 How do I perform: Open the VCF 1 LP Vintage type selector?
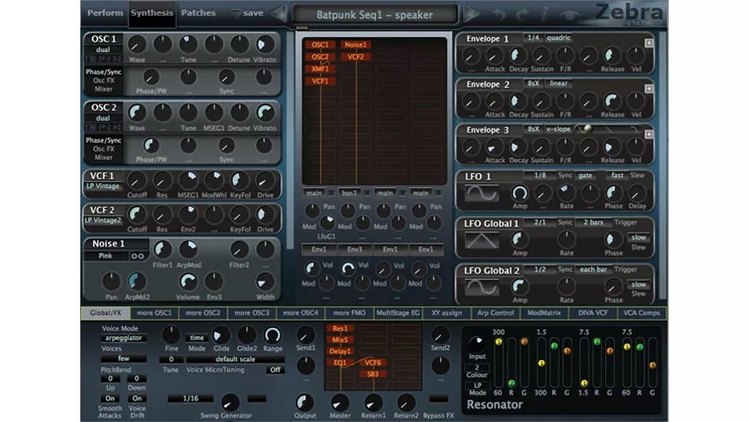(102, 186)
